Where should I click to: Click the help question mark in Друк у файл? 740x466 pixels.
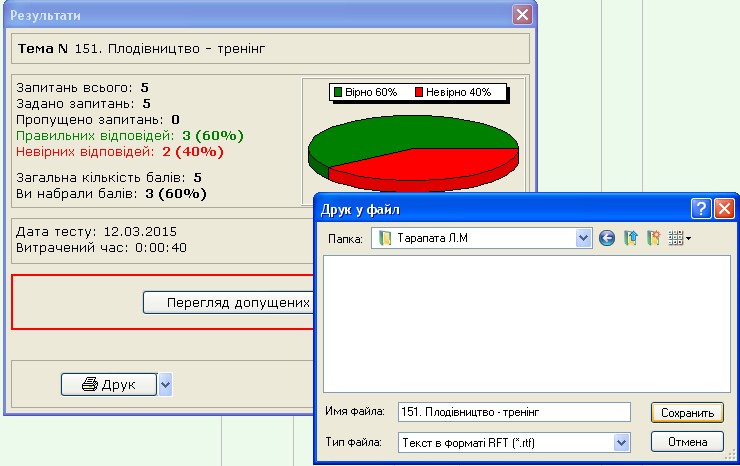click(x=701, y=208)
